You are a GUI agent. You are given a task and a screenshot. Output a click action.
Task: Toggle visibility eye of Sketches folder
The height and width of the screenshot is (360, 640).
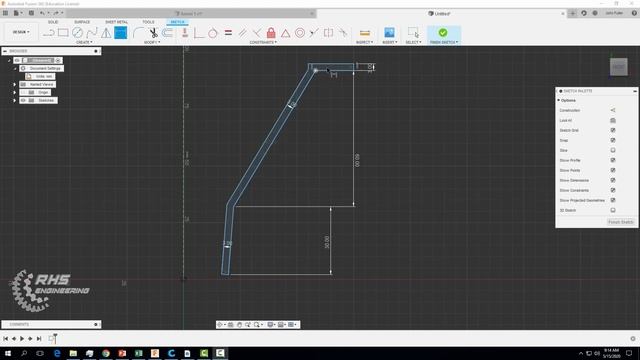(x=23, y=100)
